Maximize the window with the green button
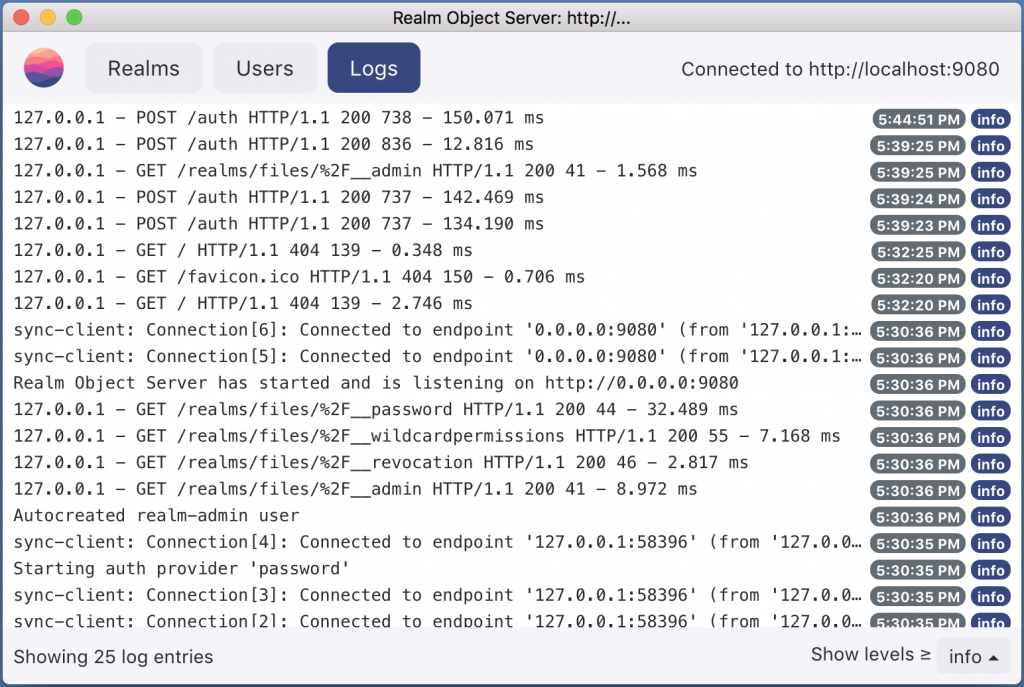 74,17
